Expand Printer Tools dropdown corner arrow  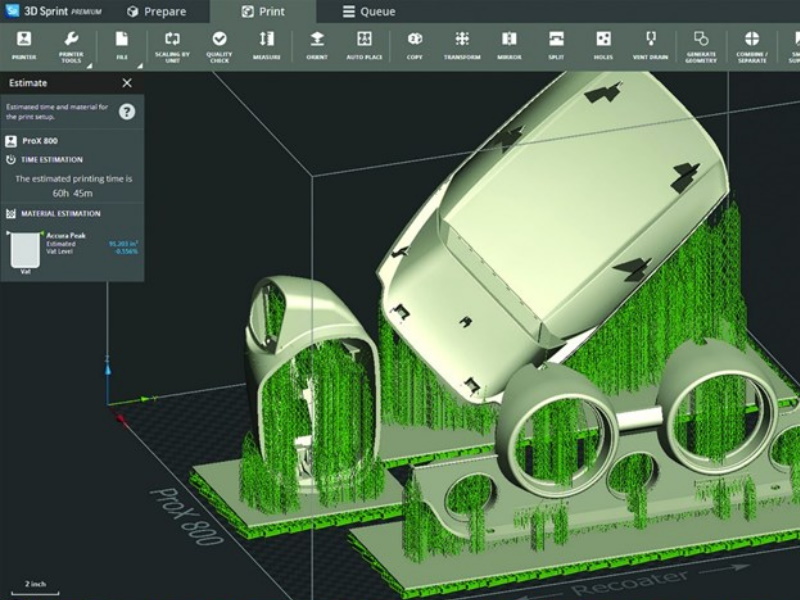click(x=89, y=66)
